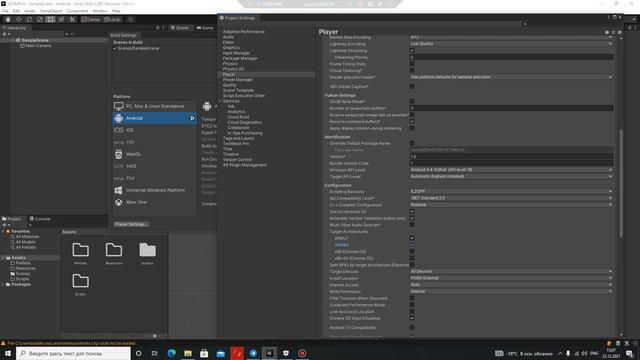Viewport: 640px width, 360px height.
Task: Select SampleScene in the Hierarchy
Action: [35, 40]
